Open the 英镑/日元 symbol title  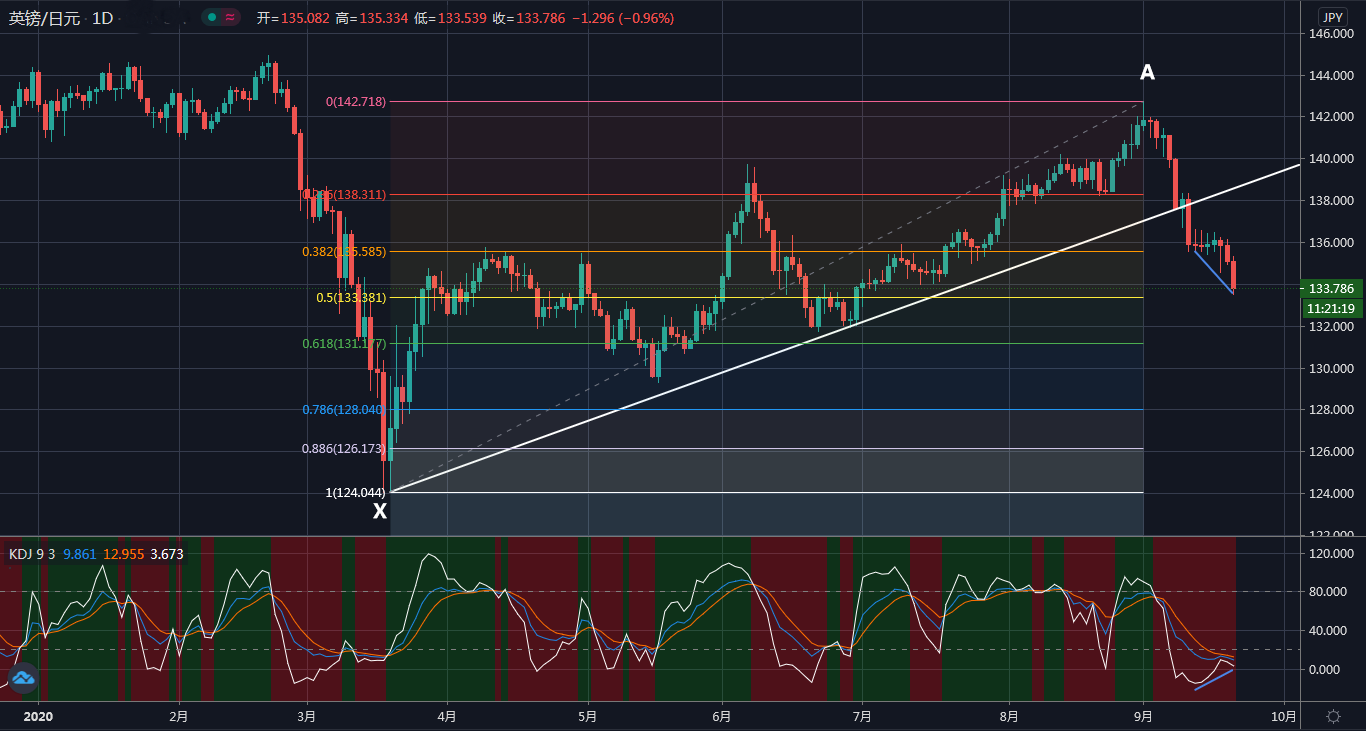click(x=45, y=18)
